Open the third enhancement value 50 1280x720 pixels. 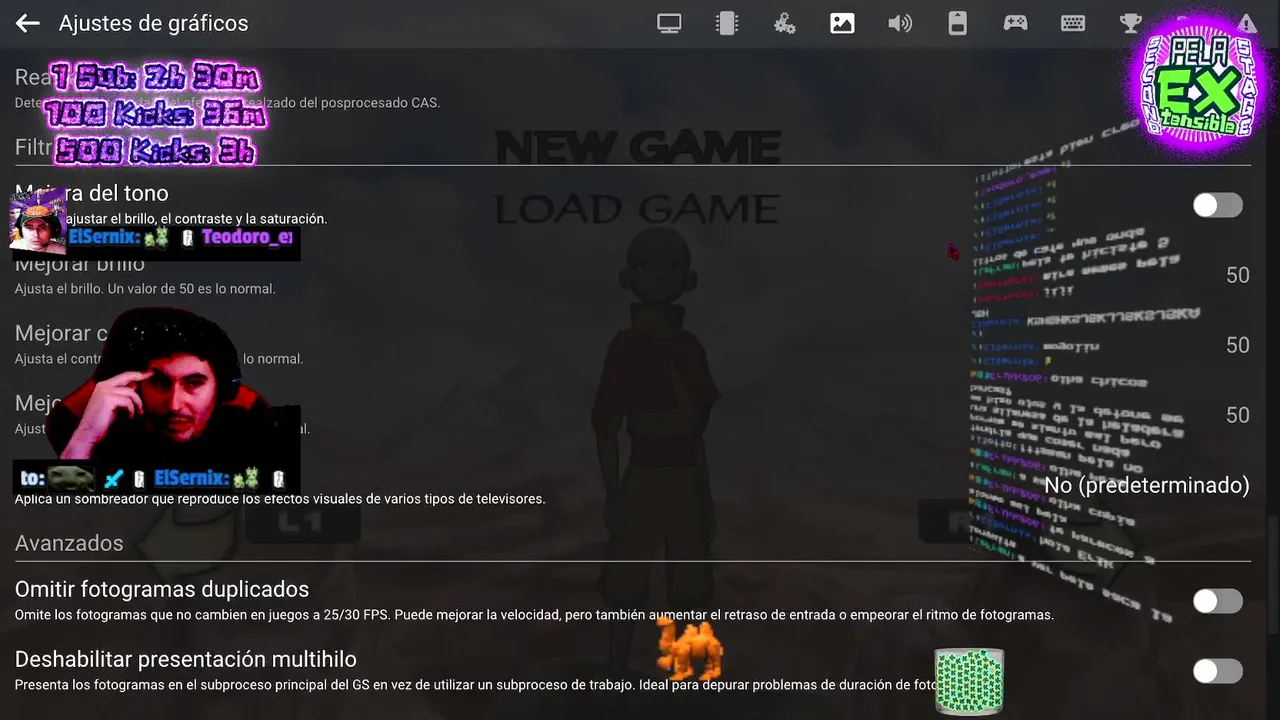(x=1238, y=415)
